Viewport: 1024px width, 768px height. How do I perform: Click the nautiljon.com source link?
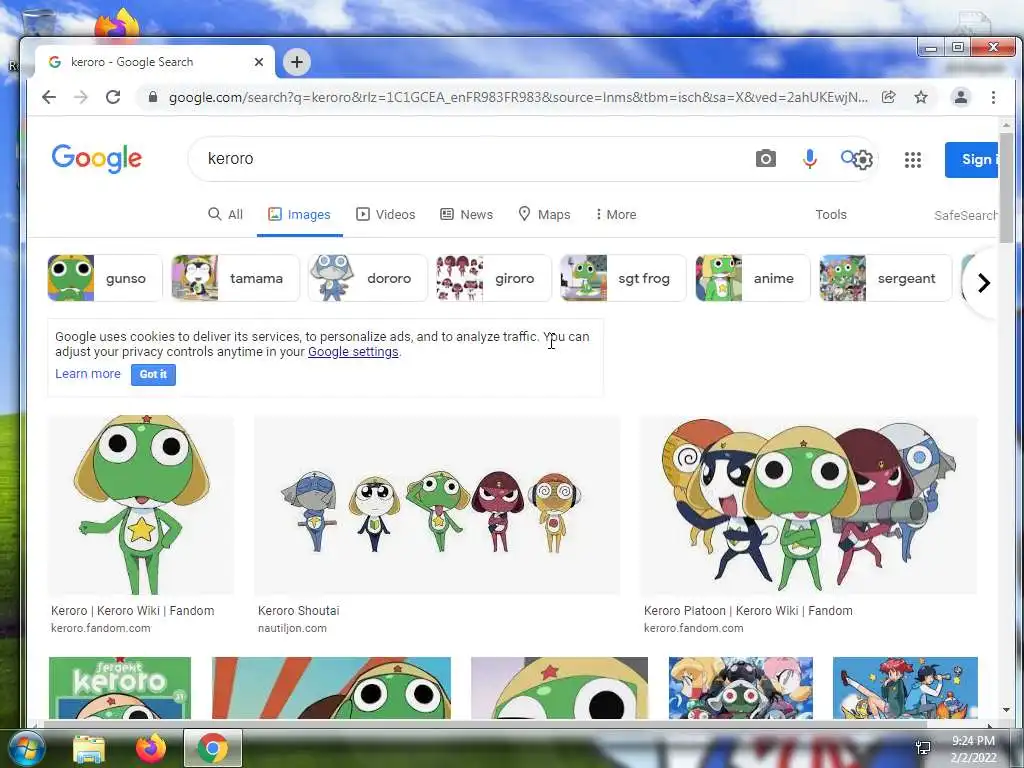[x=292, y=628]
